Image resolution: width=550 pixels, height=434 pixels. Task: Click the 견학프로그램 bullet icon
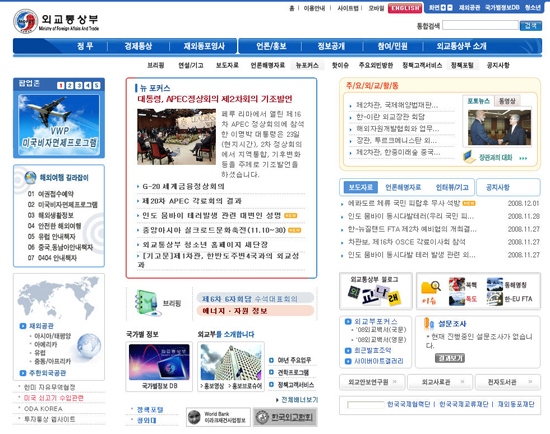pyautogui.click(x=271, y=372)
